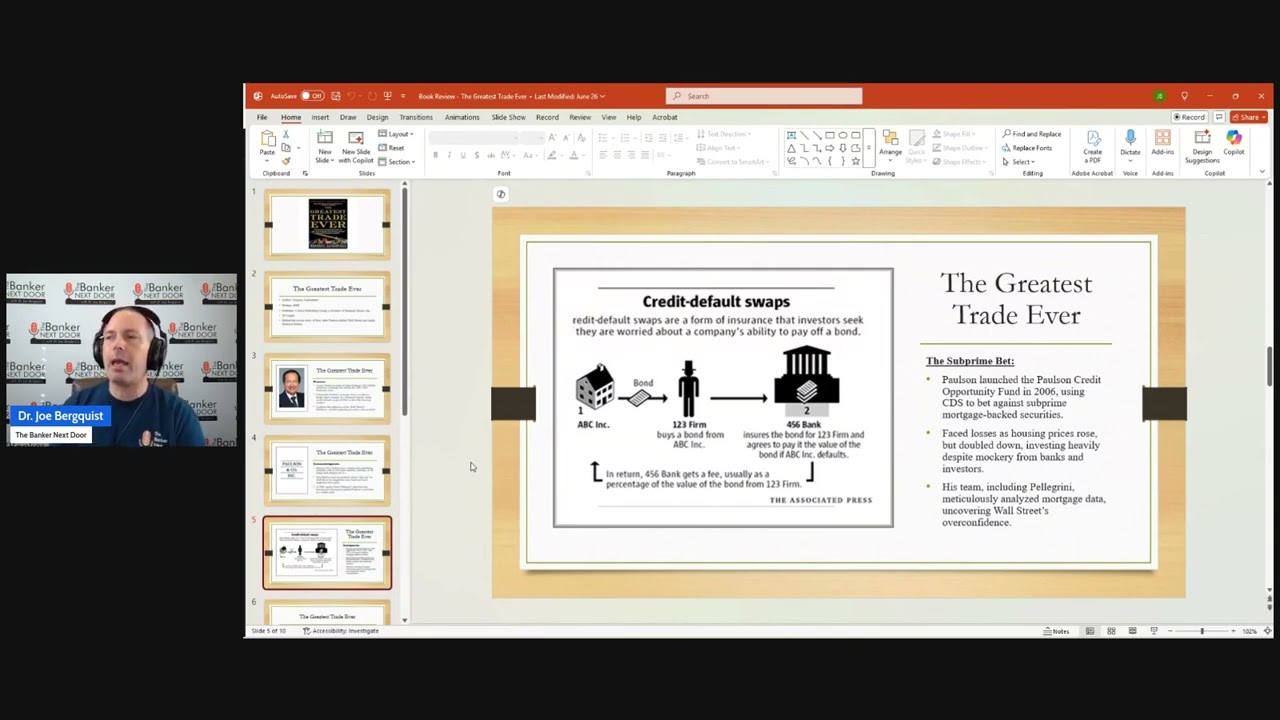Click the zoom in plus button

(x=1234, y=631)
